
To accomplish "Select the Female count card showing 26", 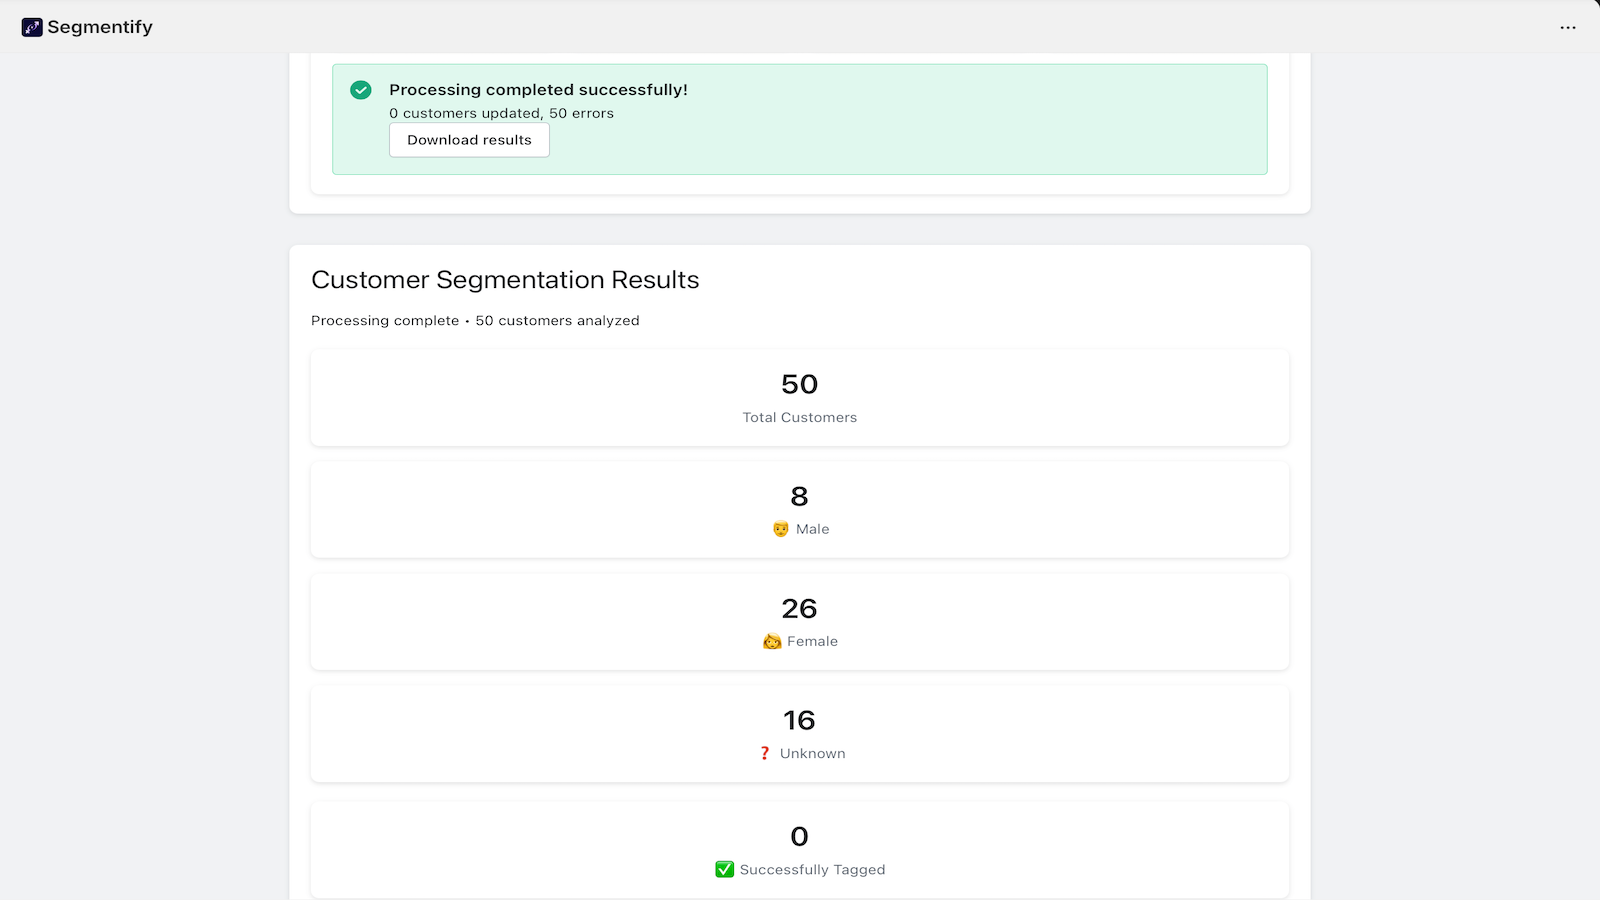I will [x=800, y=621].
